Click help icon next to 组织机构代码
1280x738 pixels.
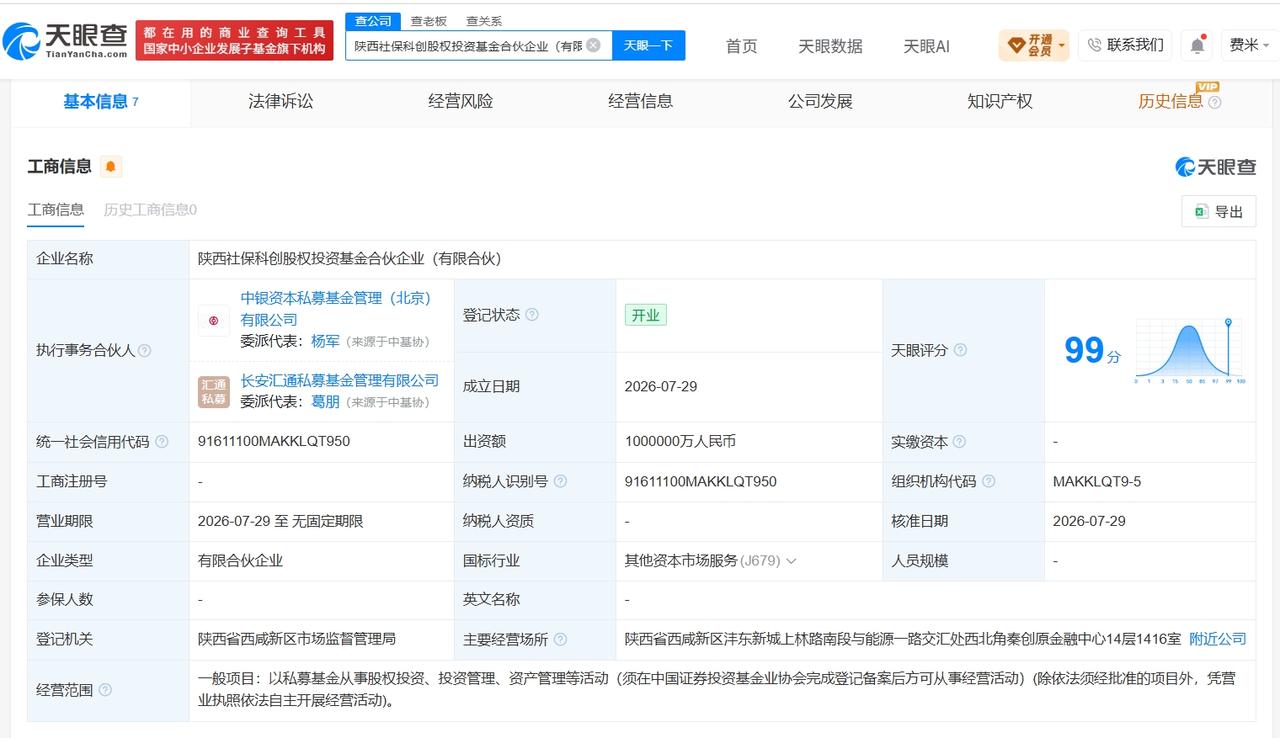[x=988, y=482]
